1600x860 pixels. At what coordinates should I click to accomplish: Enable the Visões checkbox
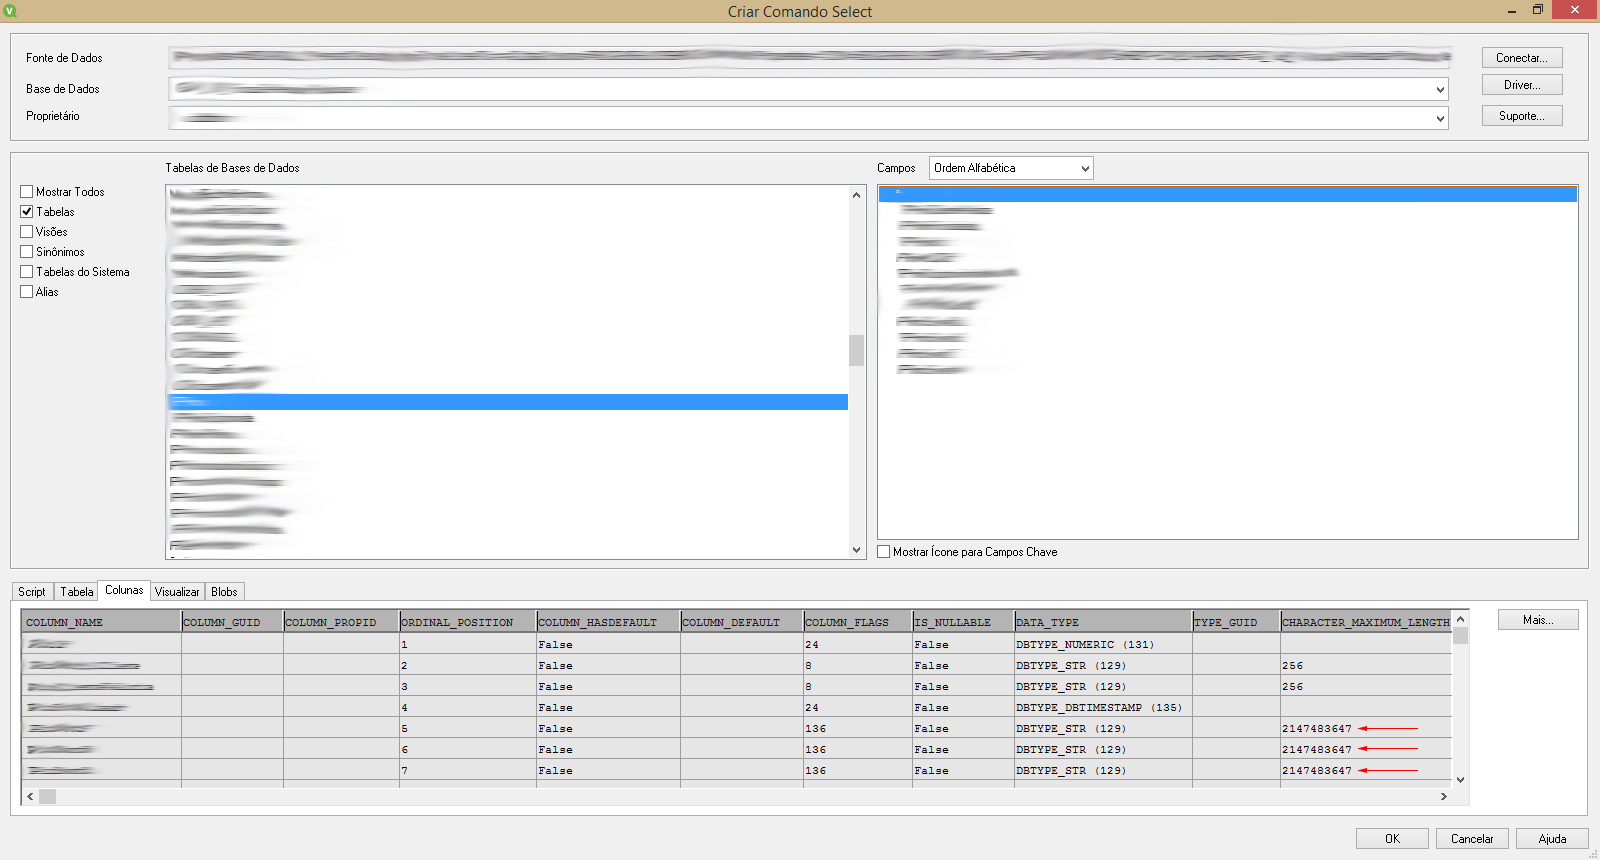pos(27,232)
